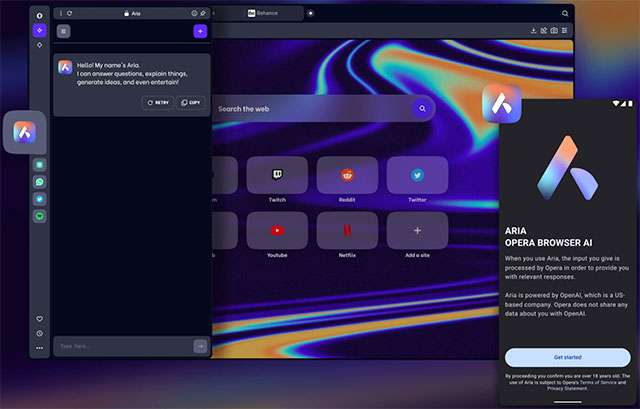Start a new Aria chat with plus button
Screen dimensions: 640x409
pos(200,31)
